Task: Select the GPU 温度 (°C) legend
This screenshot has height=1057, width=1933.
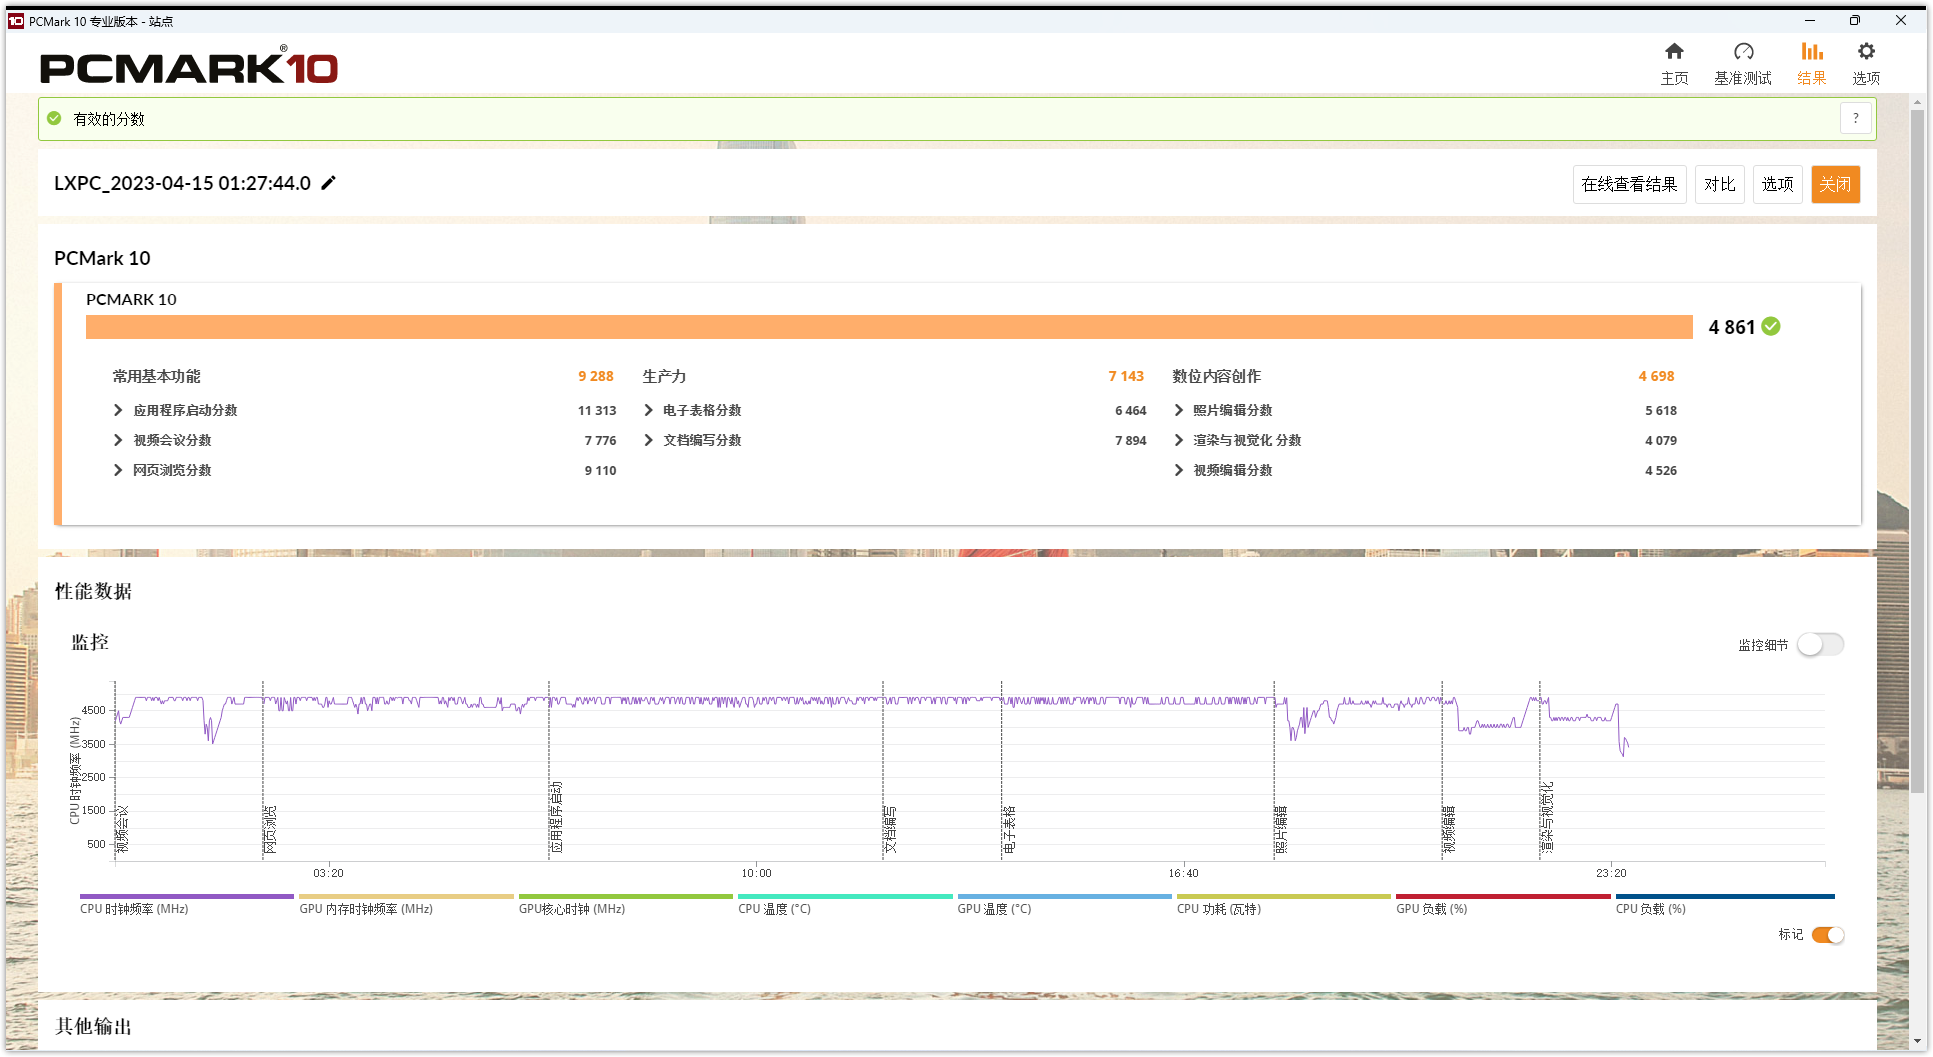Action: point(1064,905)
